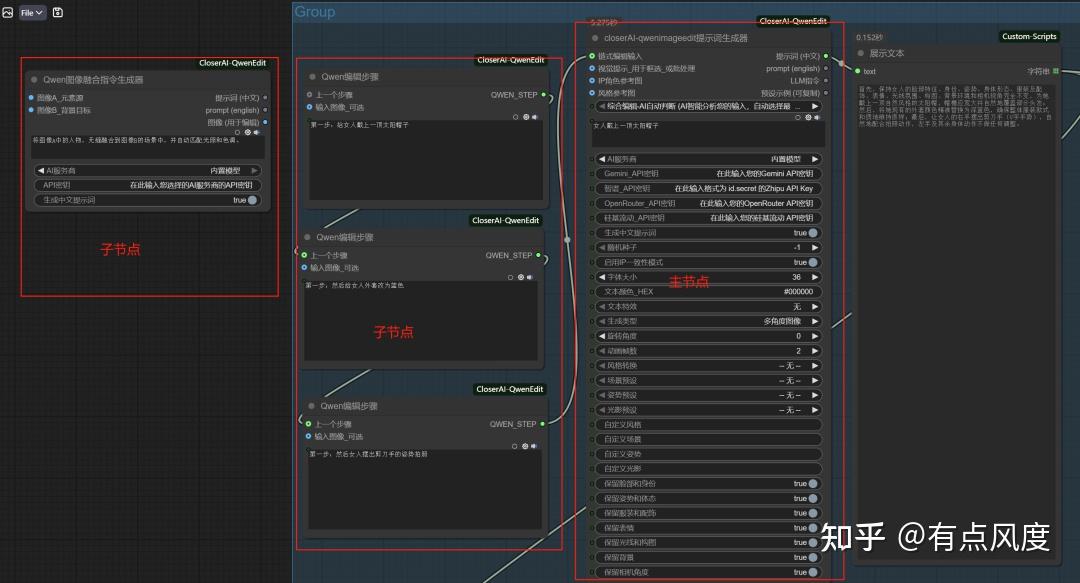This screenshot has width=1080, height=583.
Task: Click the Custom-Scripts badge on 展示文本 node
Action: (1029, 37)
